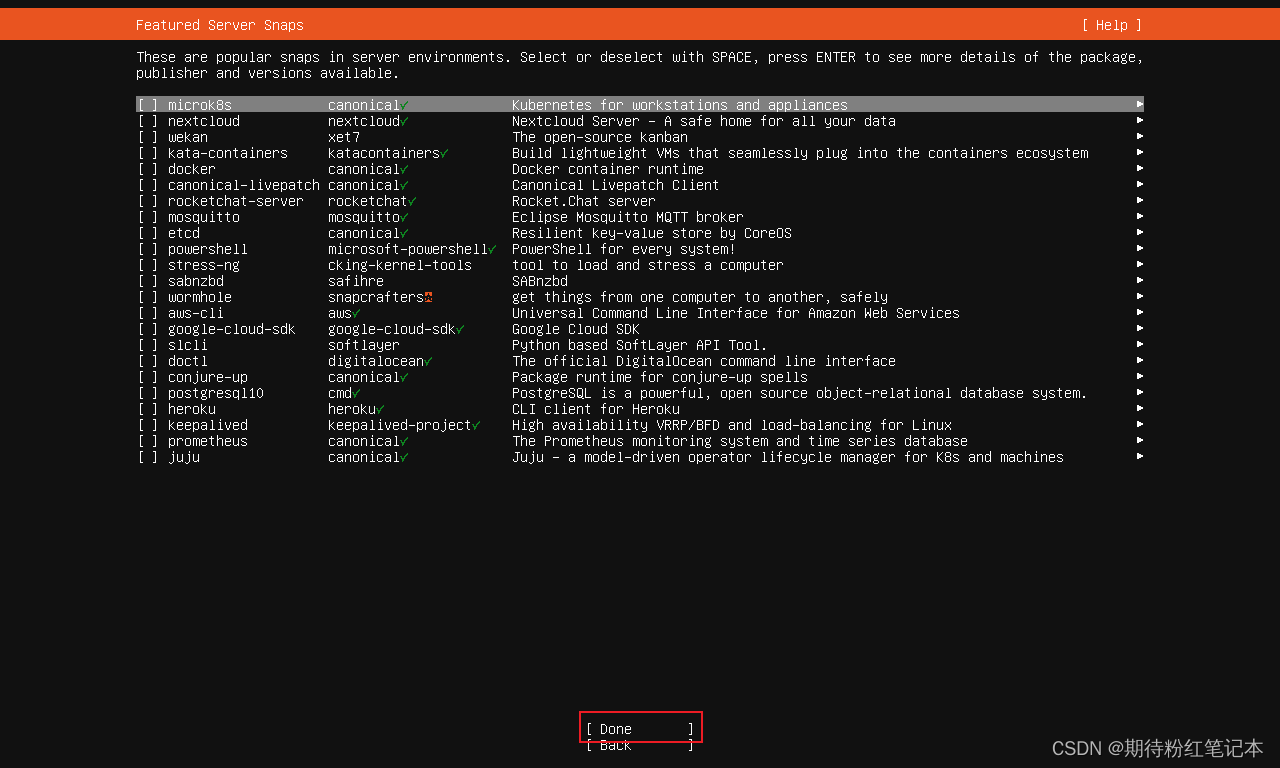Toggle the powershell snap checkbox
1280x768 pixels.
148,249
